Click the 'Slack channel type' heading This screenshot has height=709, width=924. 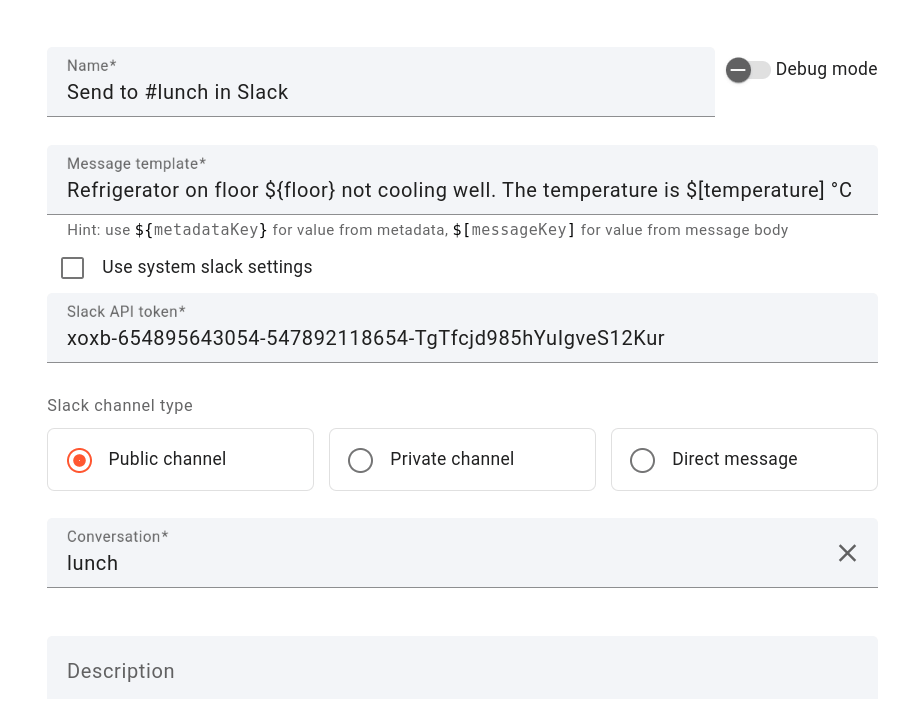(x=120, y=406)
